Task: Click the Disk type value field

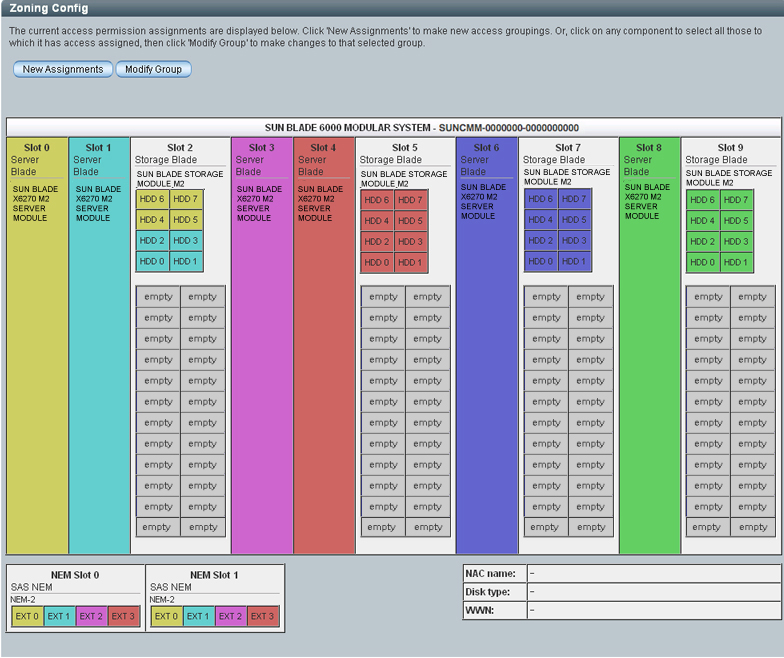Action: click(x=654, y=592)
